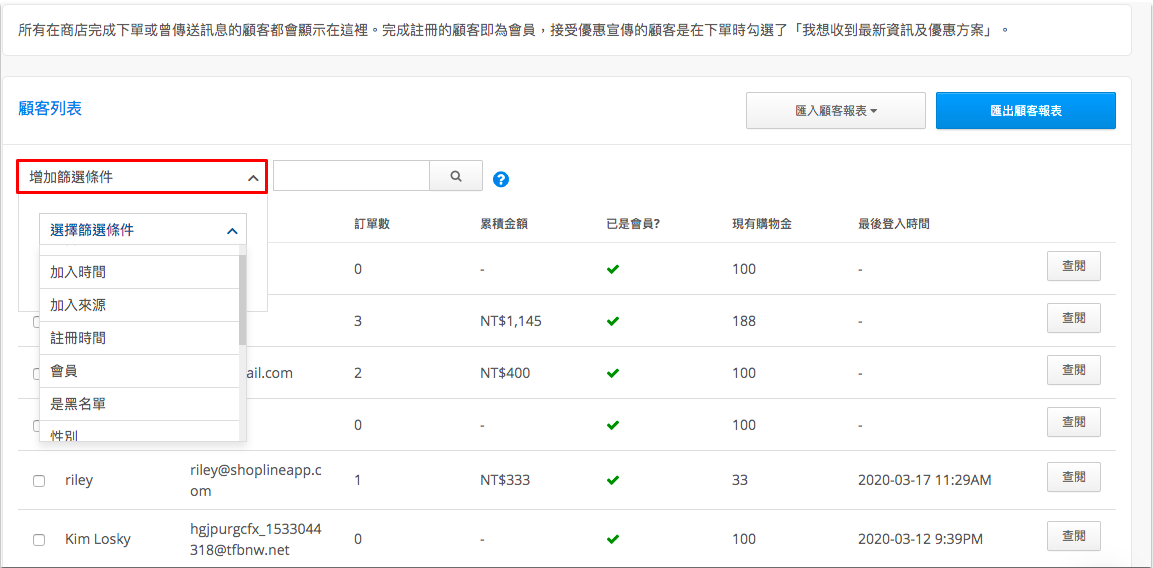Click the riley@shoplineapp.com email

[256, 480]
